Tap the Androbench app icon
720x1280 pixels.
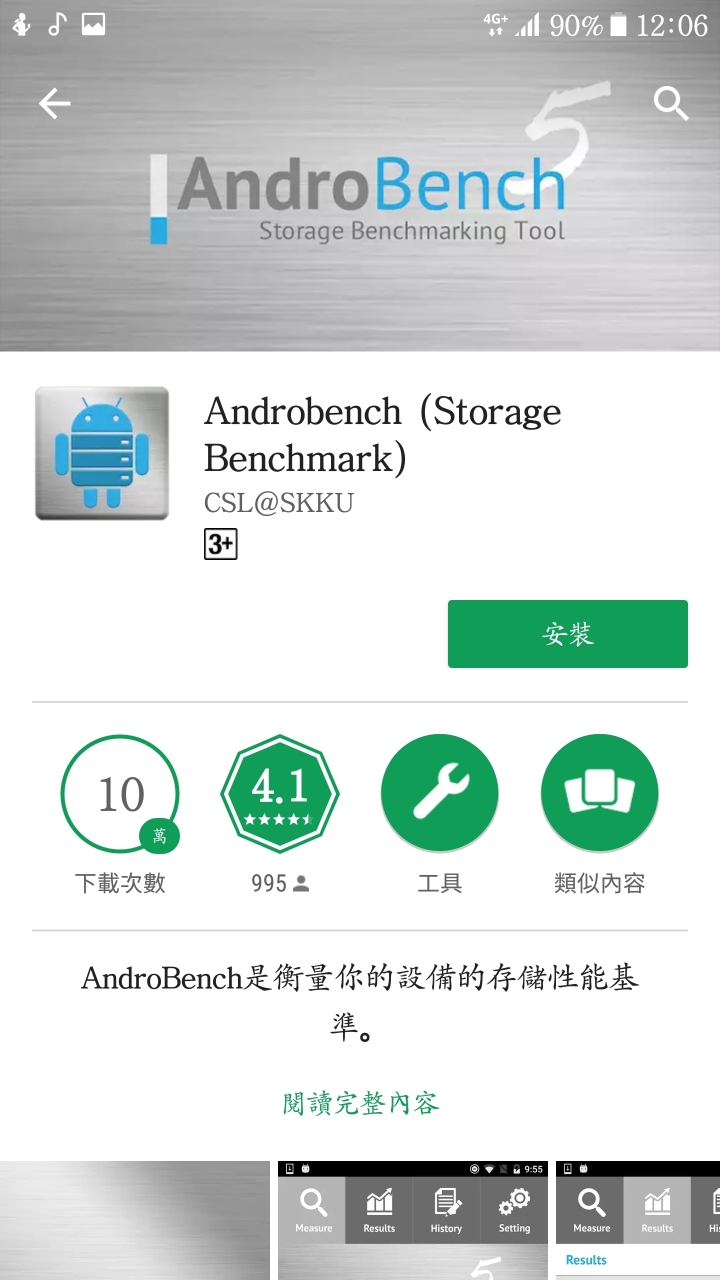click(102, 453)
